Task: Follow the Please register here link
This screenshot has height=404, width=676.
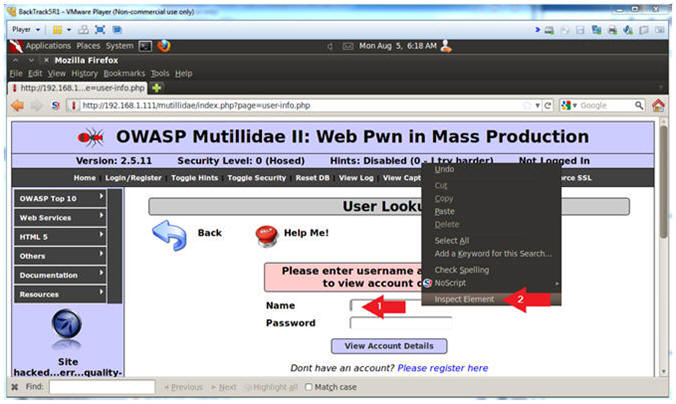Action: (x=443, y=368)
